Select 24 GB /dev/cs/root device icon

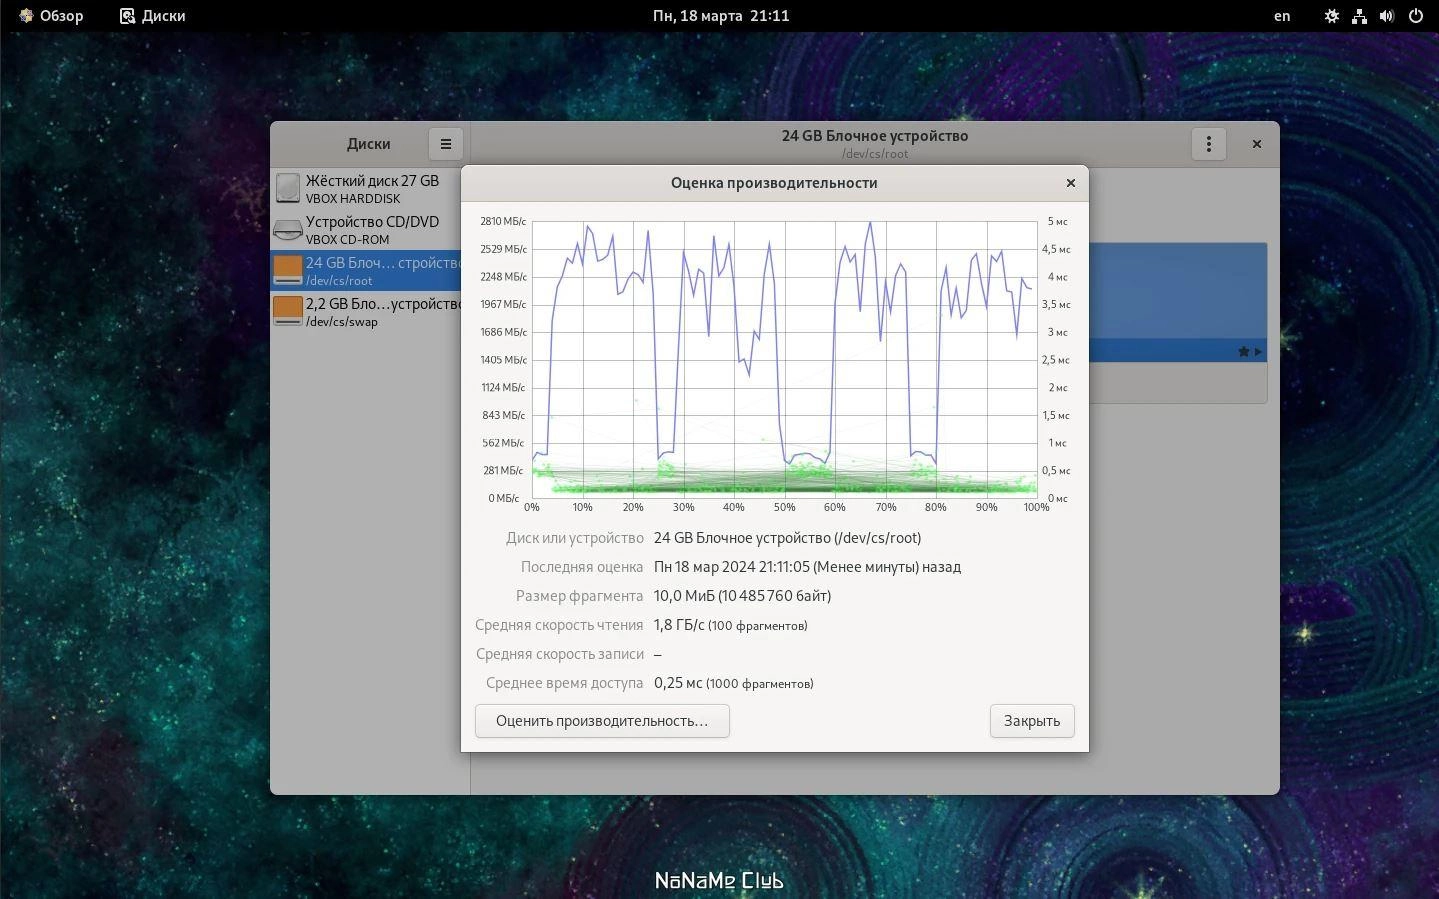click(288, 271)
